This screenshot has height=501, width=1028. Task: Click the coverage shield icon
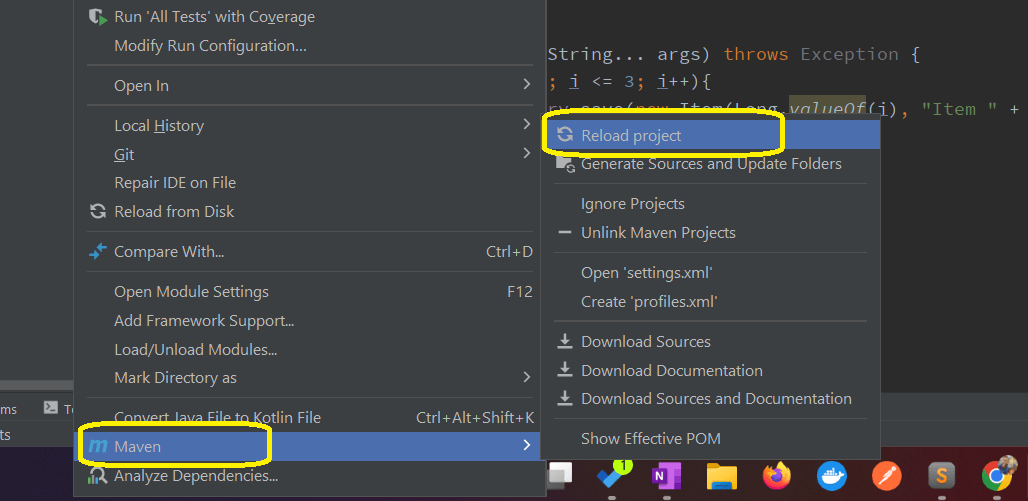98,17
